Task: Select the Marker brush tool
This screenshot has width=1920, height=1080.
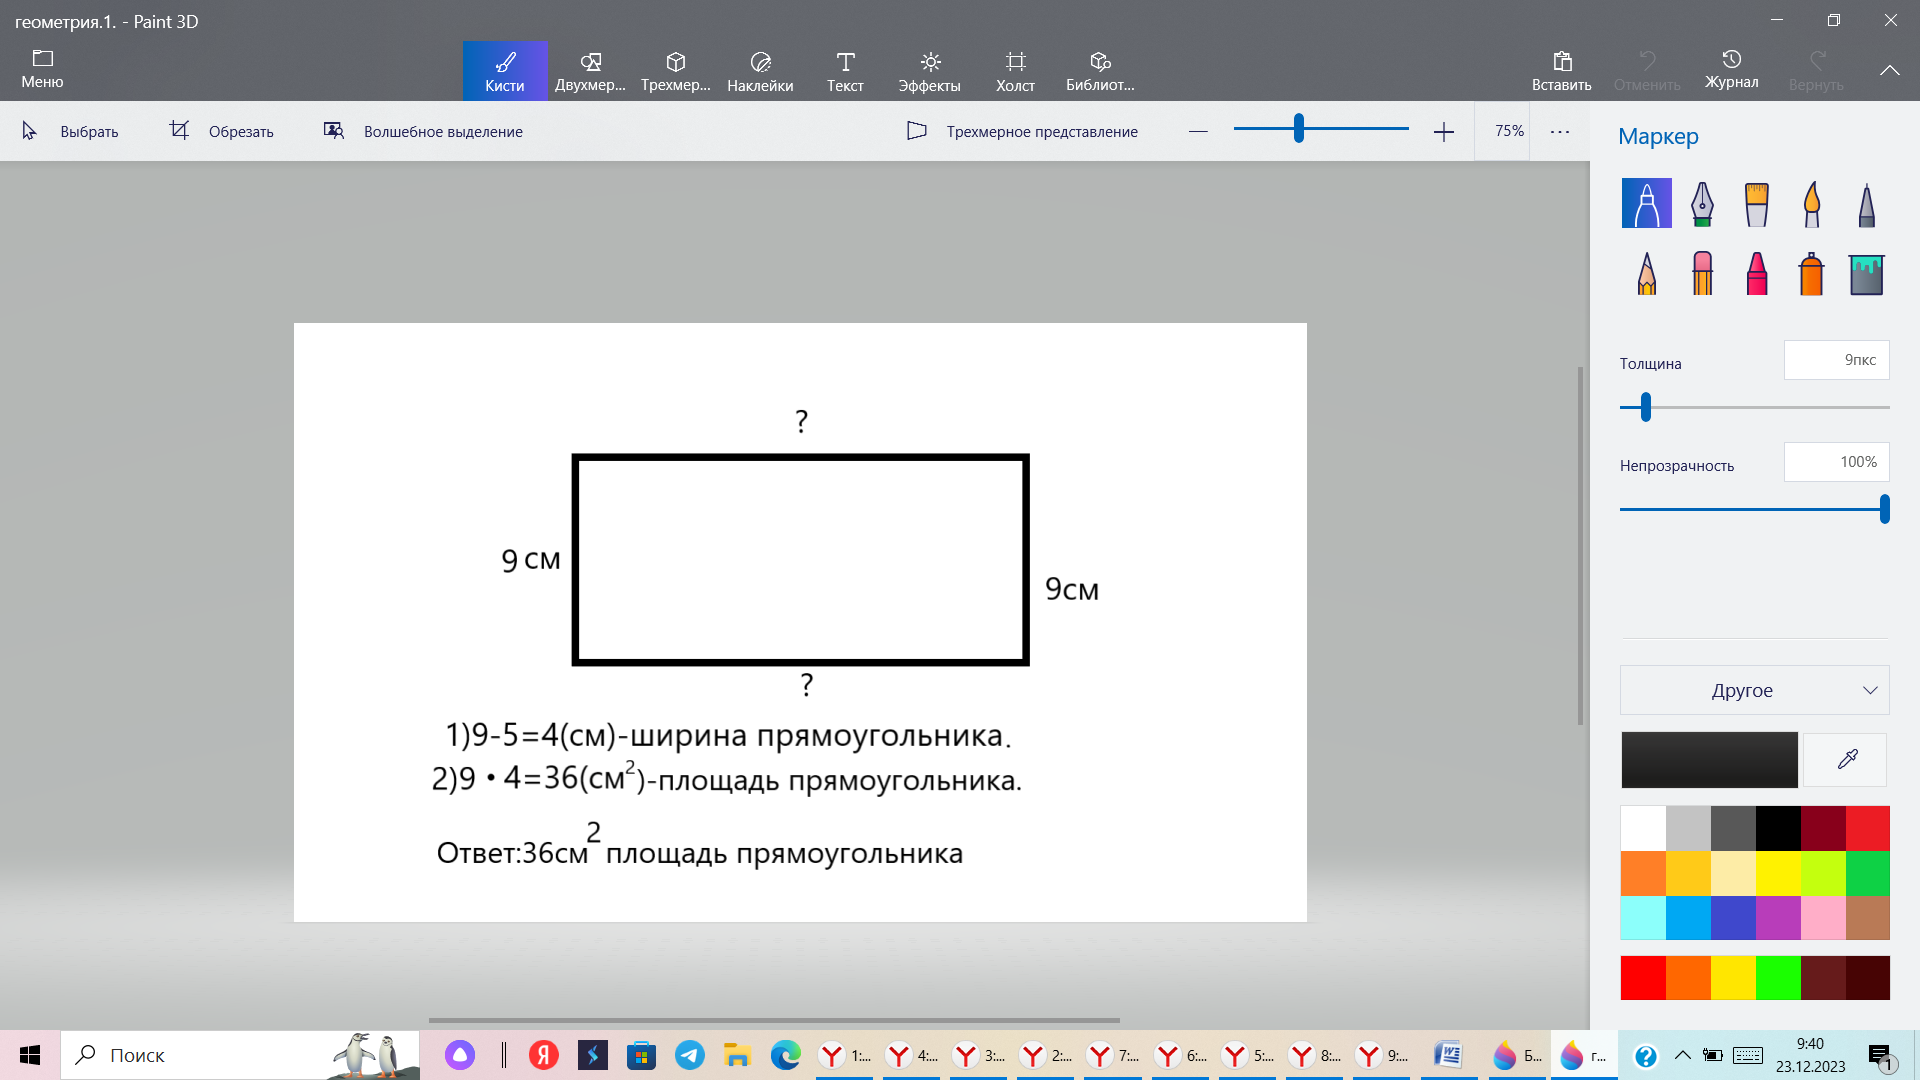Action: (1646, 203)
